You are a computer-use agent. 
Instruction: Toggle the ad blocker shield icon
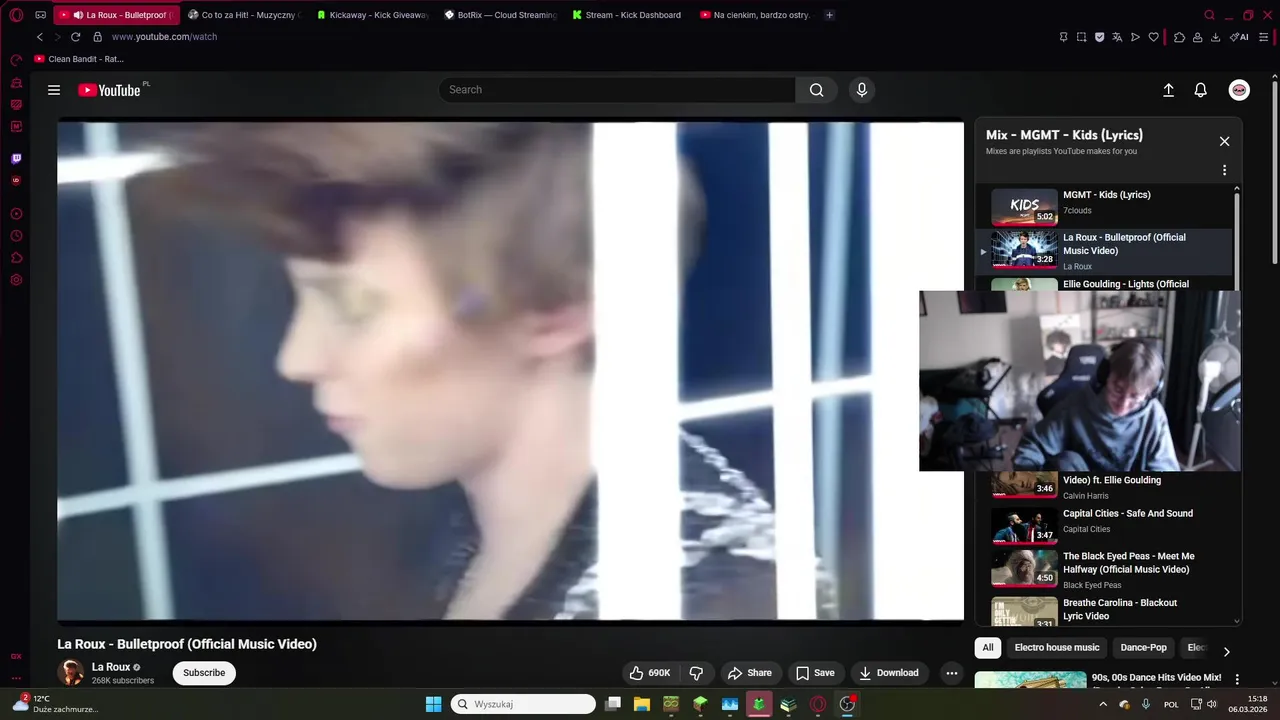point(1099,37)
